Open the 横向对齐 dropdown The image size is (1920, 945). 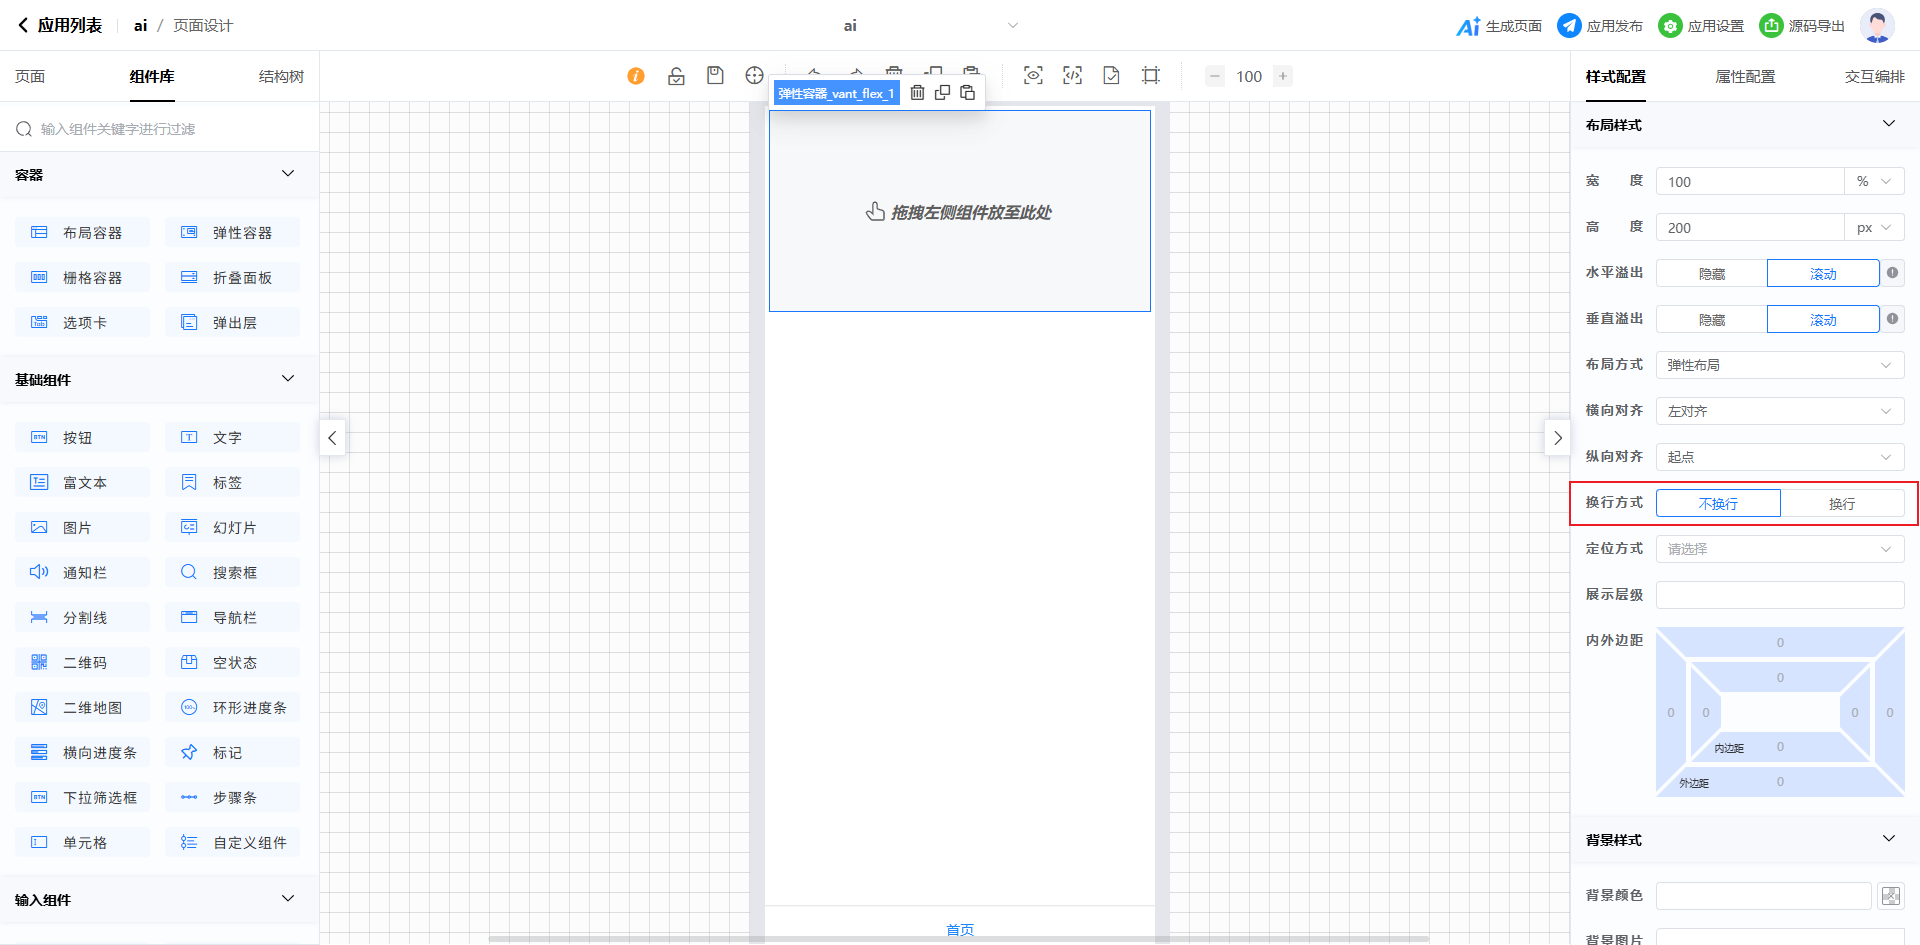(x=1779, y=412)
